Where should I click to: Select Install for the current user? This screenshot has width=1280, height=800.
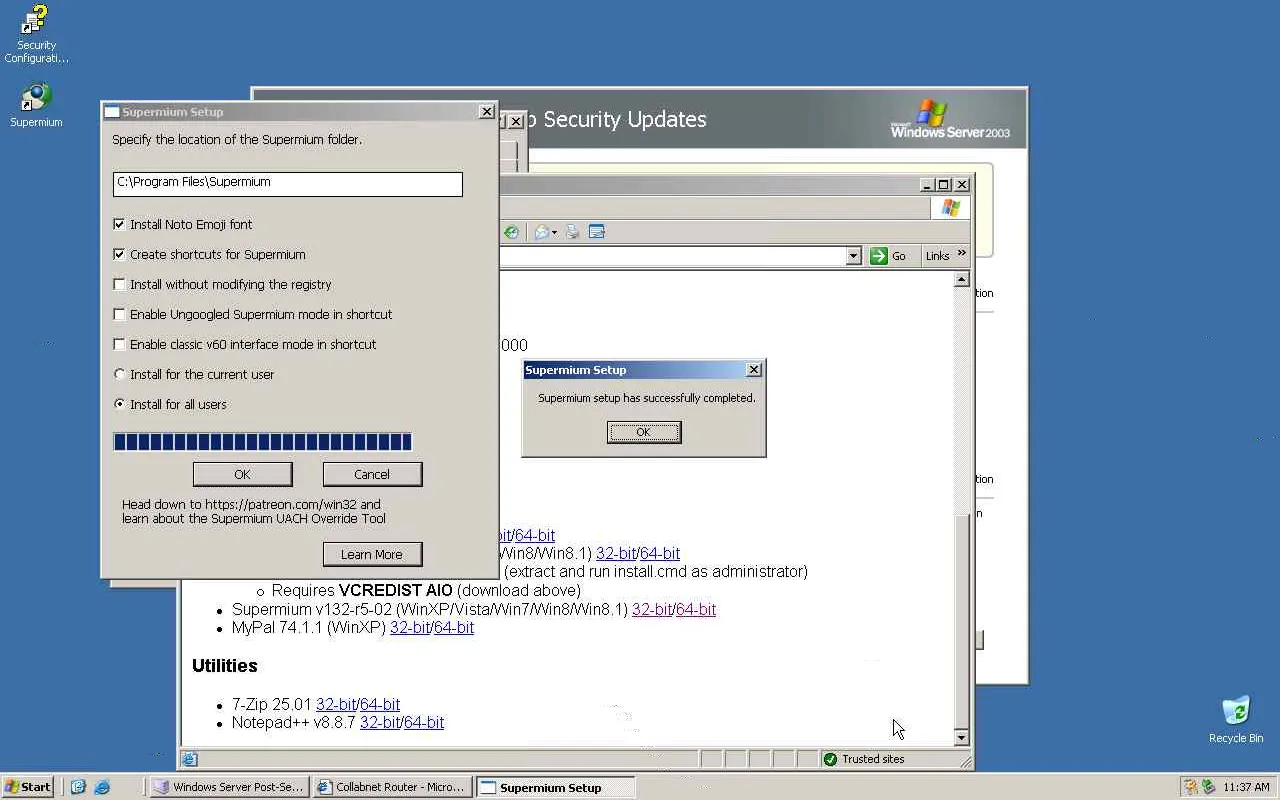coord(119,375)
